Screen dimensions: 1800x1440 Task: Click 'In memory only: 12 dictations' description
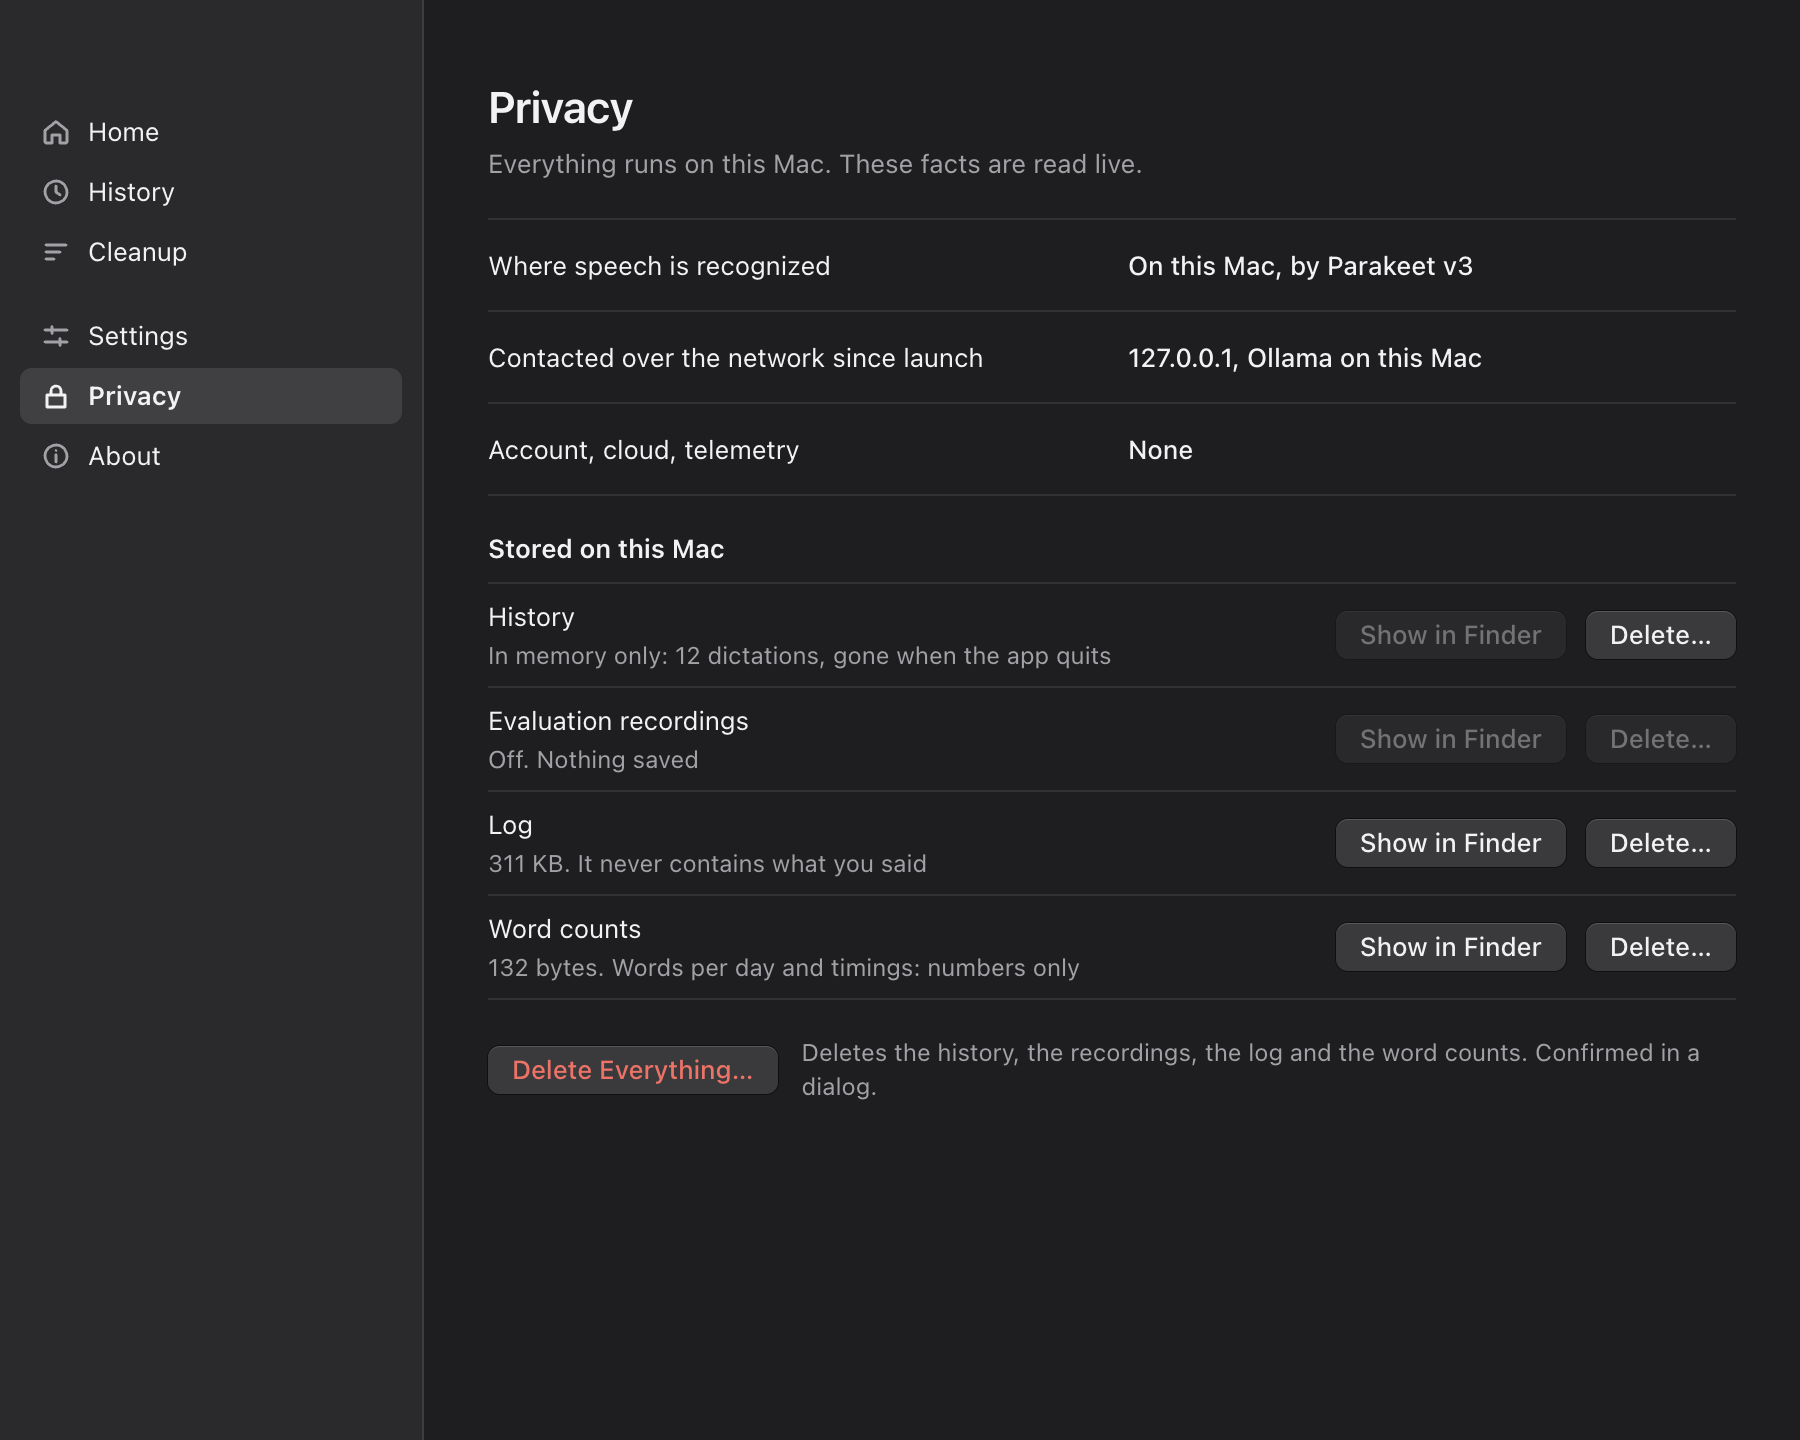pyautogui.click(x=799, y=656)
